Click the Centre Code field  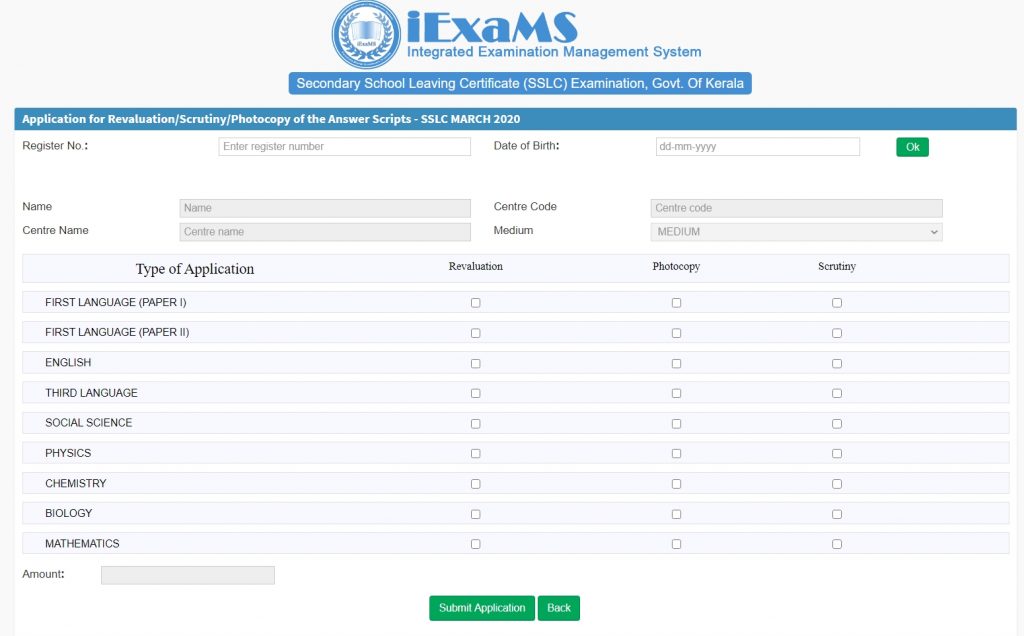796,208
